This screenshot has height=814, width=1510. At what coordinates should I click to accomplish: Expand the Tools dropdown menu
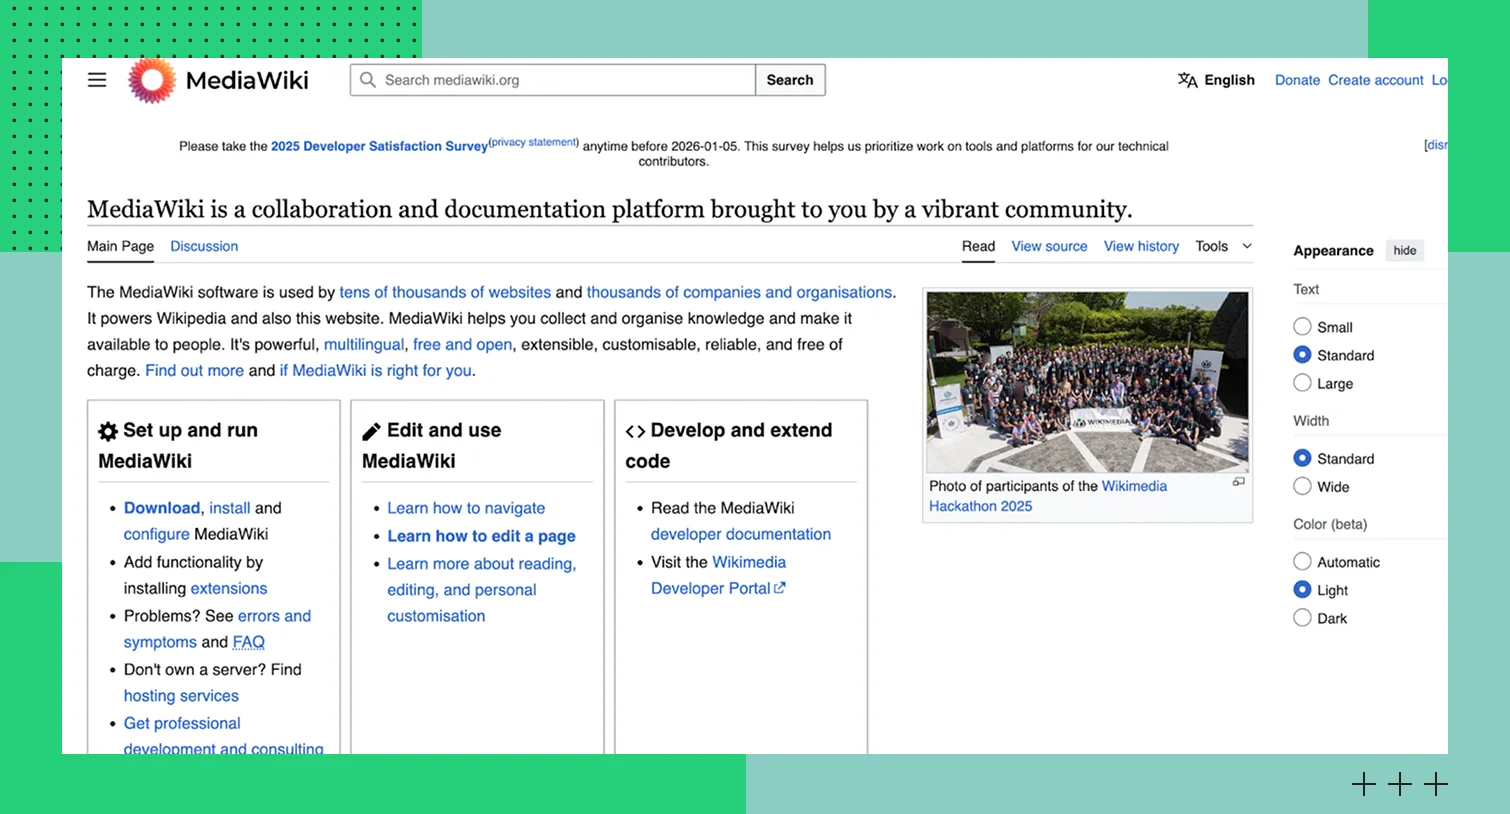click(1224, 246)
